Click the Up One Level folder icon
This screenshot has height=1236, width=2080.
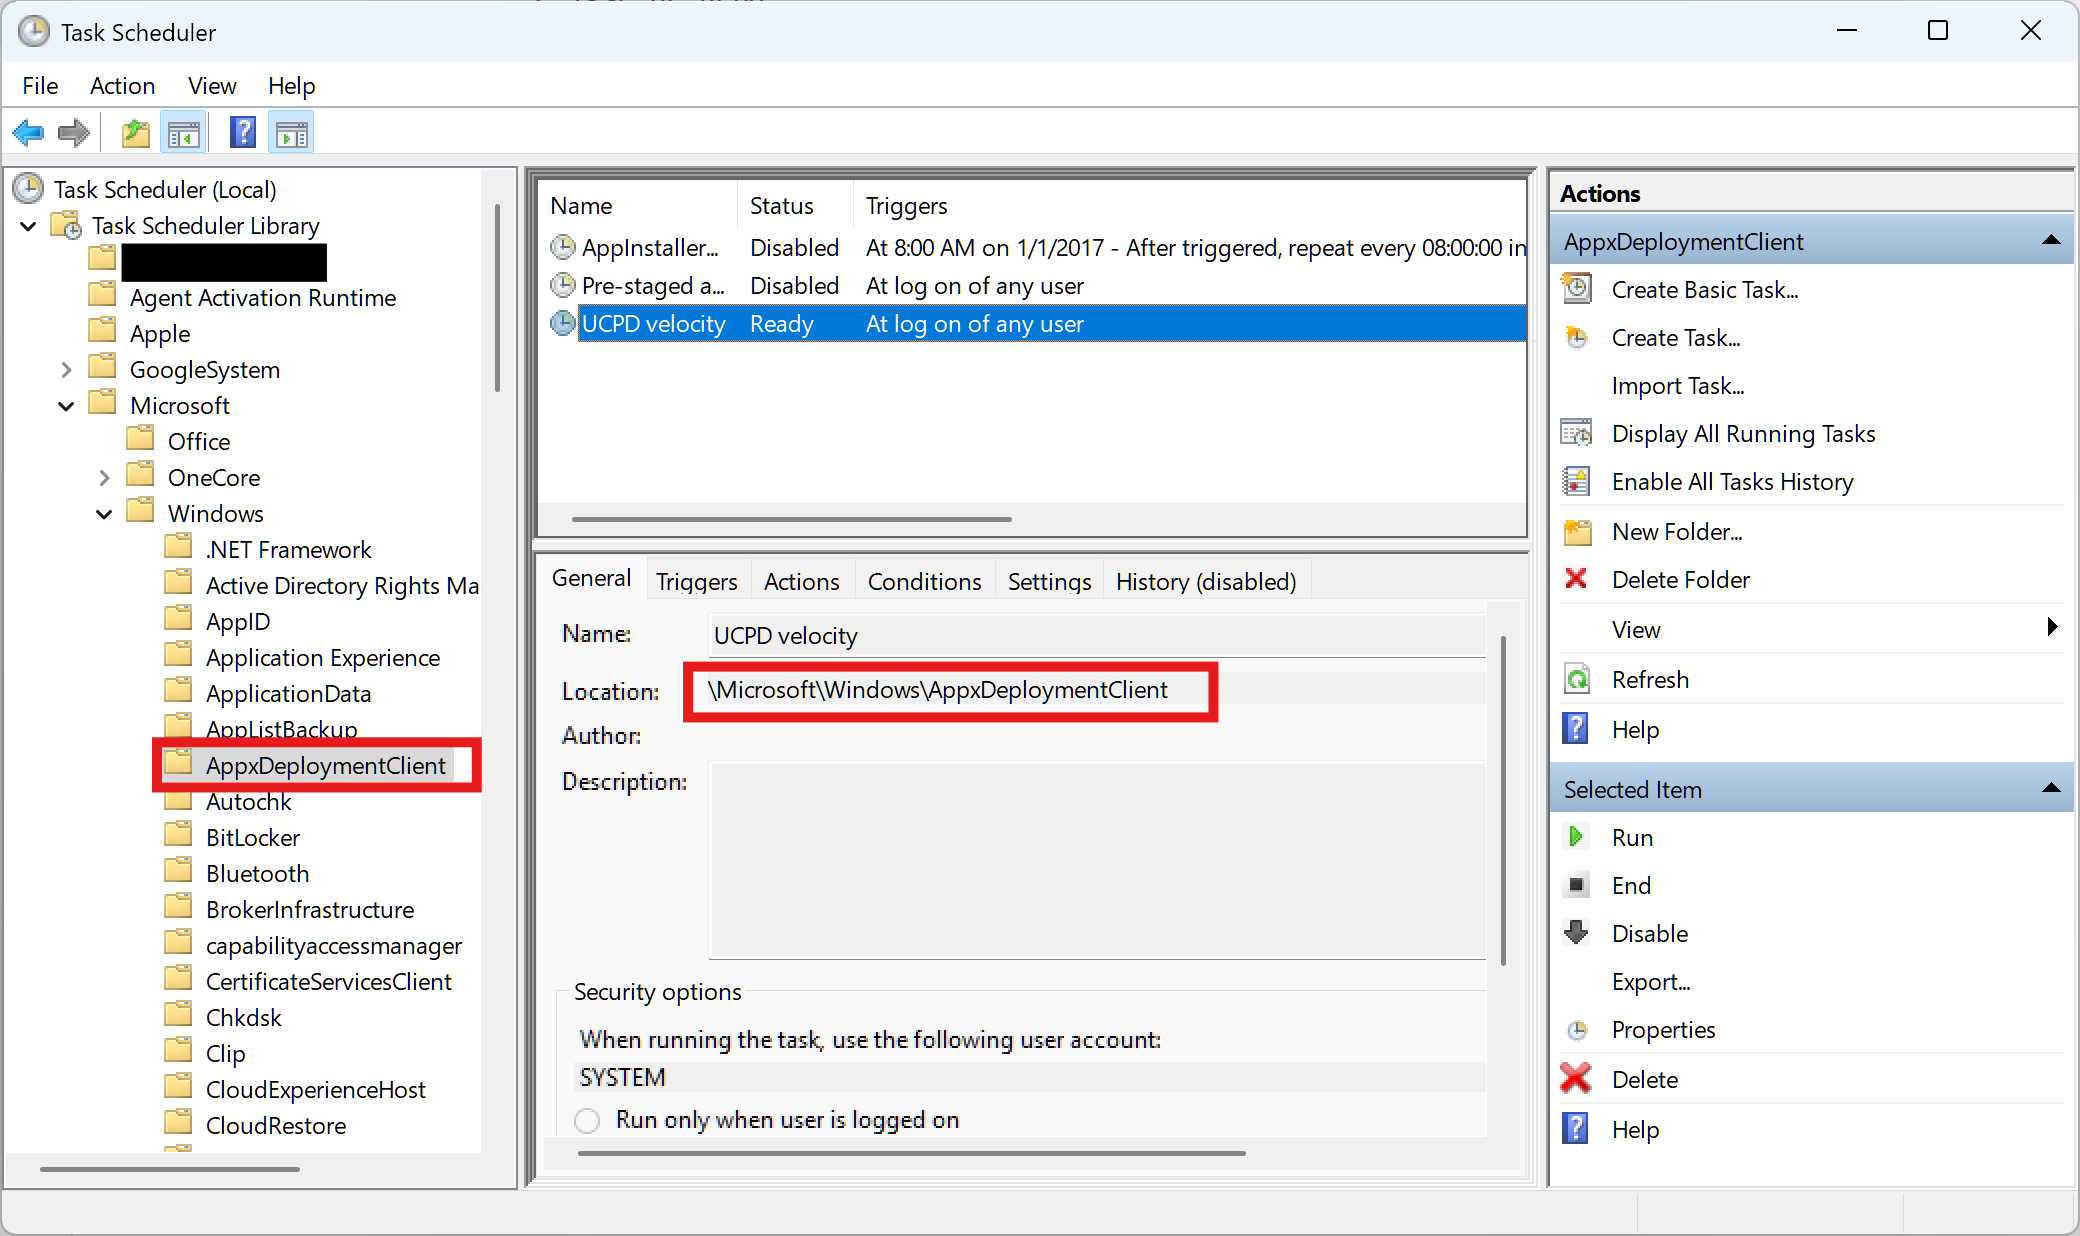(x=135, y=133)
